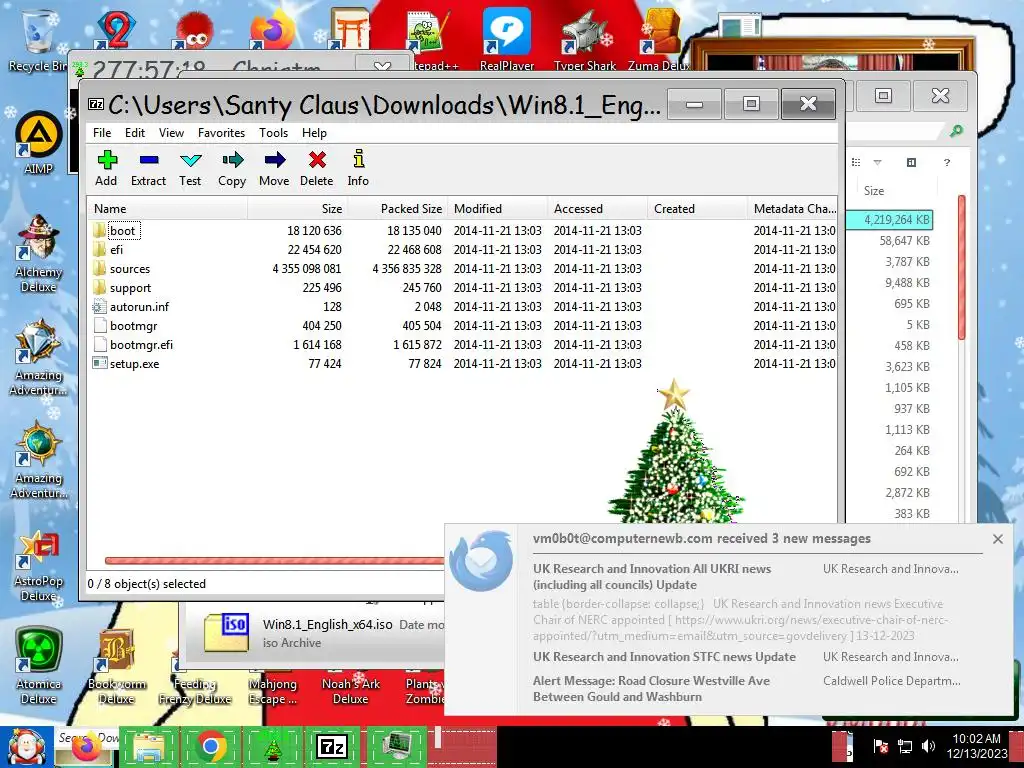This screenshot has width=1024, height=768.
Task: Click the Noah's Ark Deluxe desktop icon
Action: coord(351,689)
